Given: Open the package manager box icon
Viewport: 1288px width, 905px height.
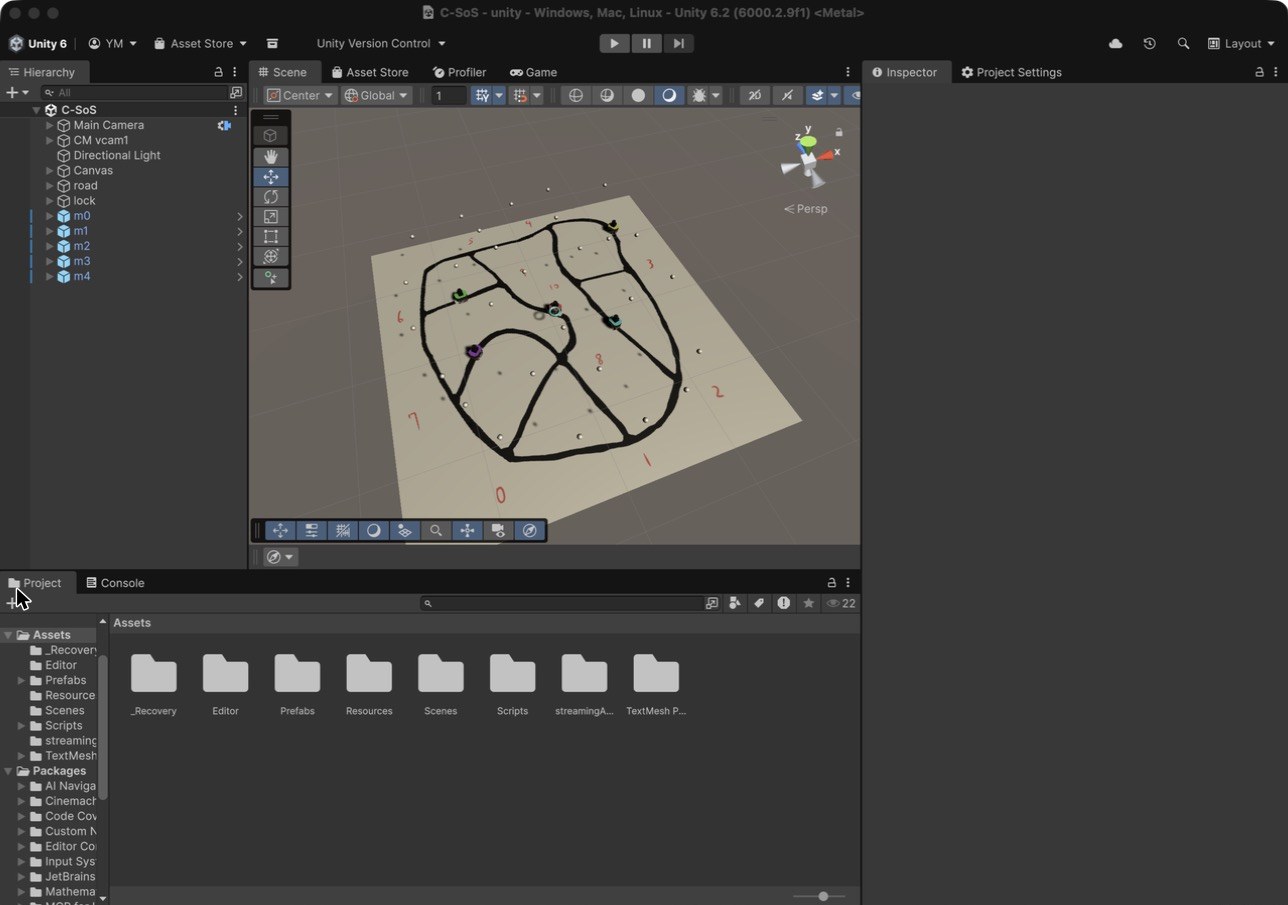Looking at the screenshot, I should pos(272,44).
